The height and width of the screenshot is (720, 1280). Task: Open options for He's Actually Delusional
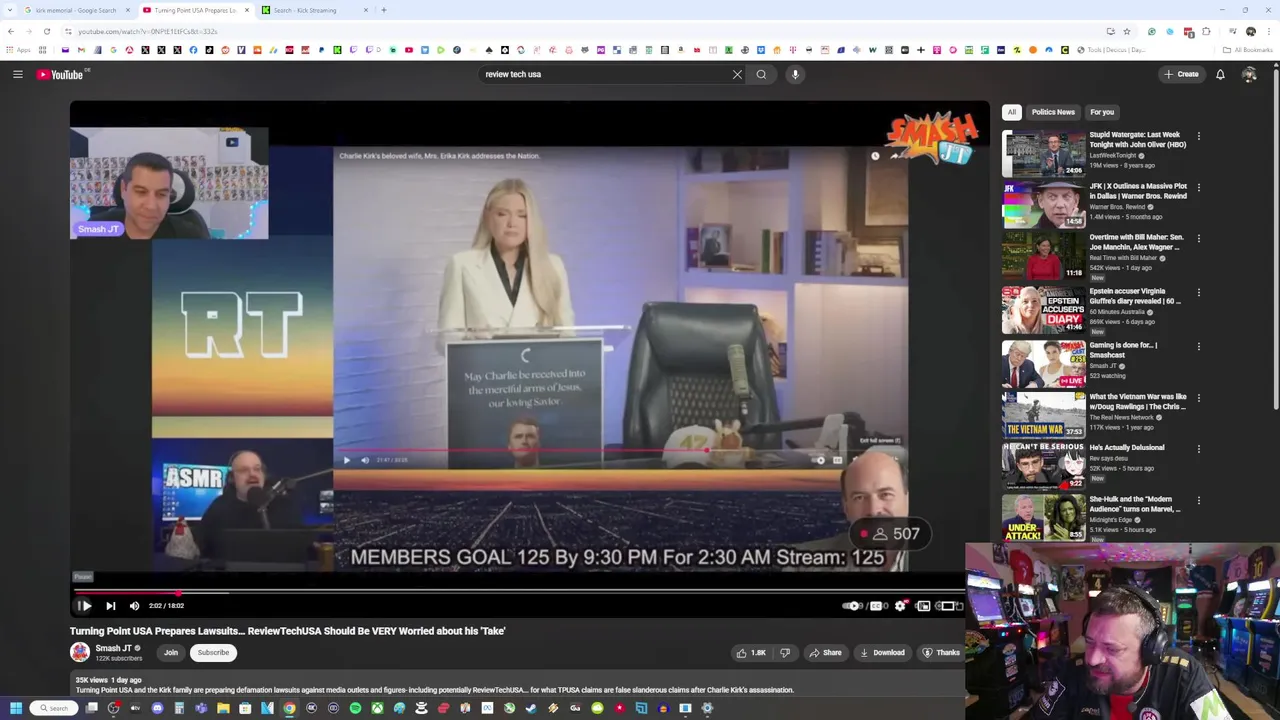pos(1198,448)
